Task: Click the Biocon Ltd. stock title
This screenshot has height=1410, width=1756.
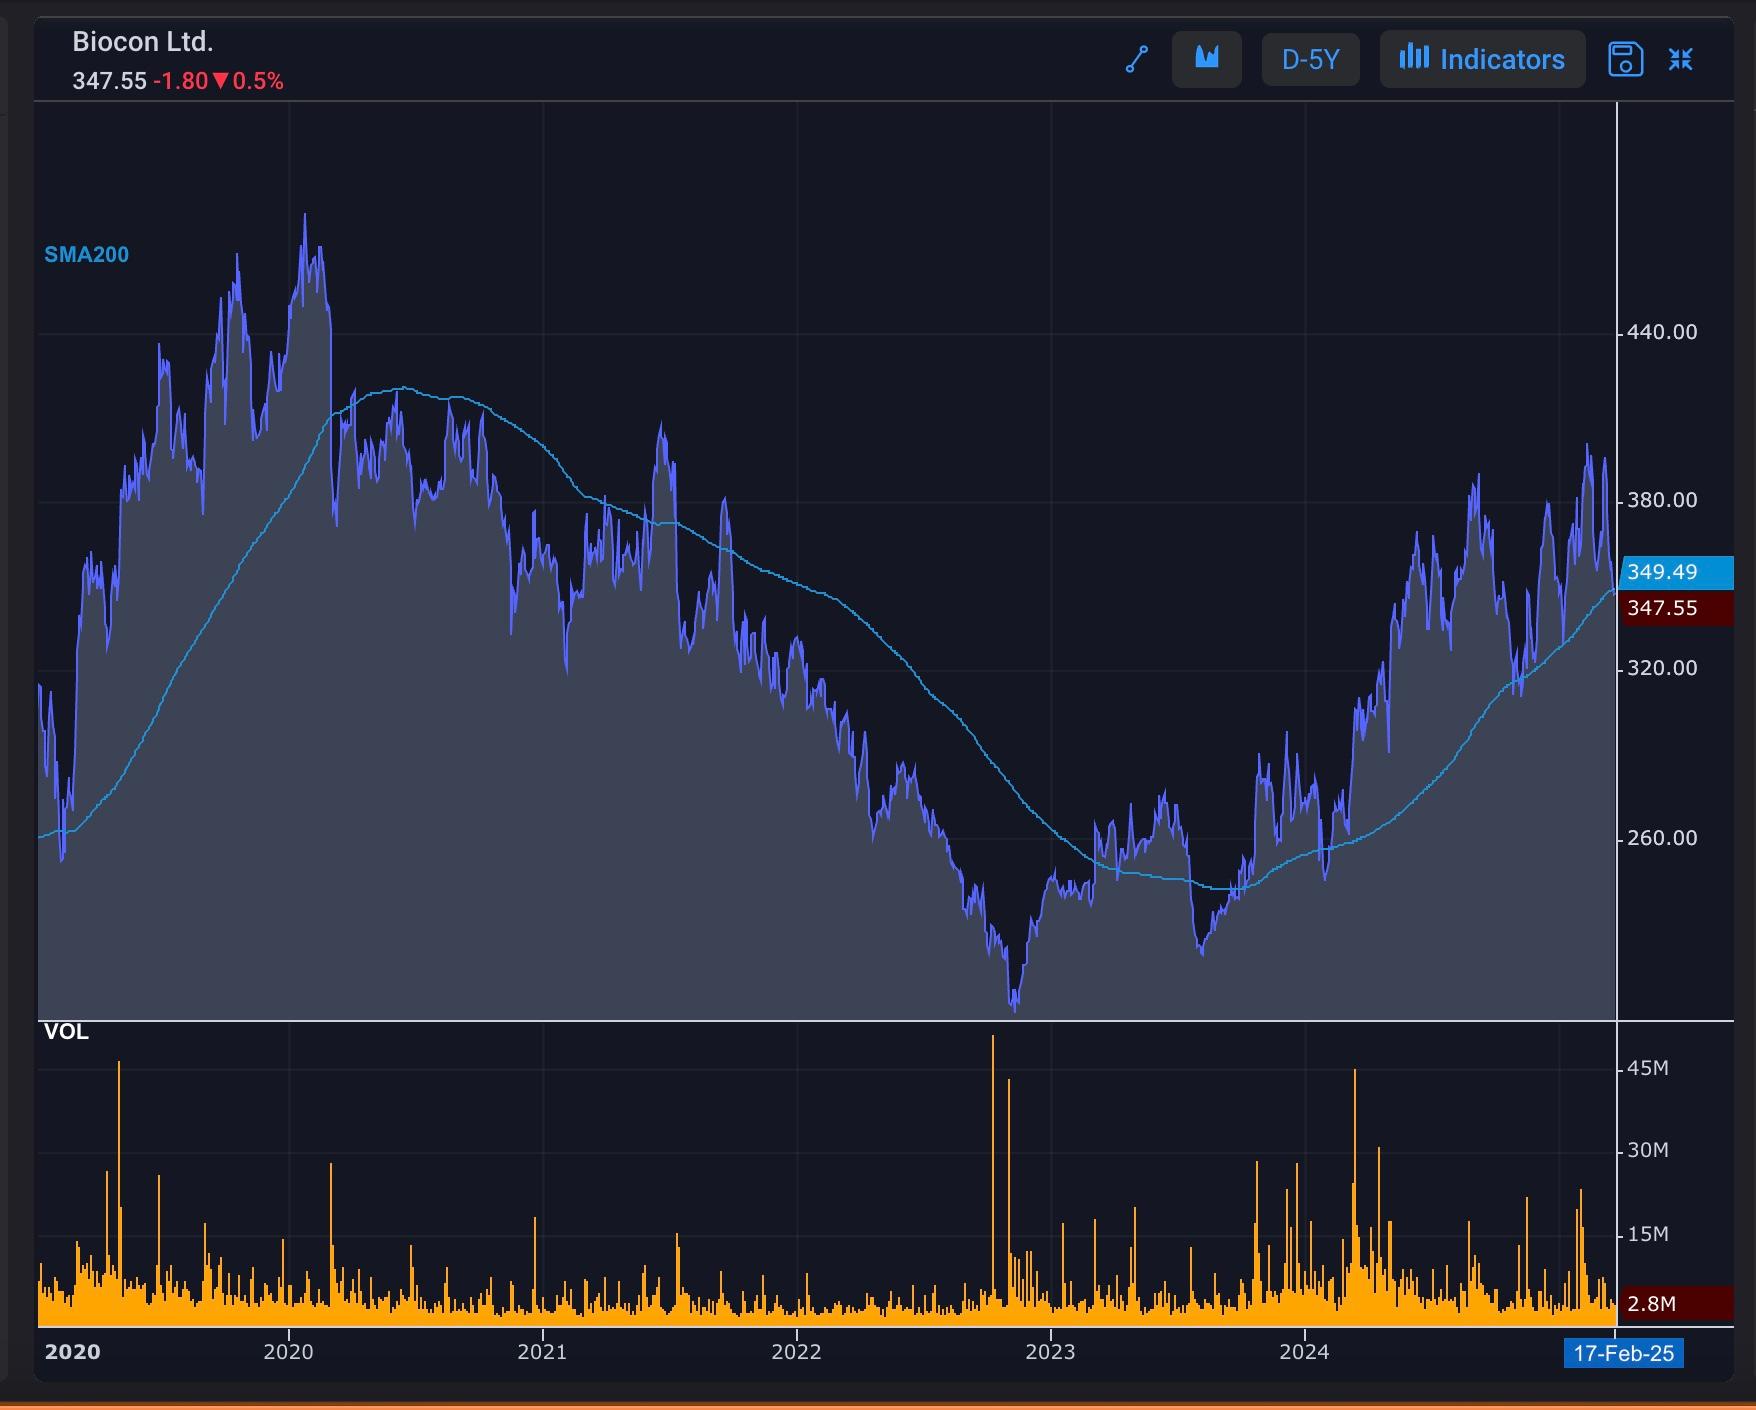Action: (143, 42)
